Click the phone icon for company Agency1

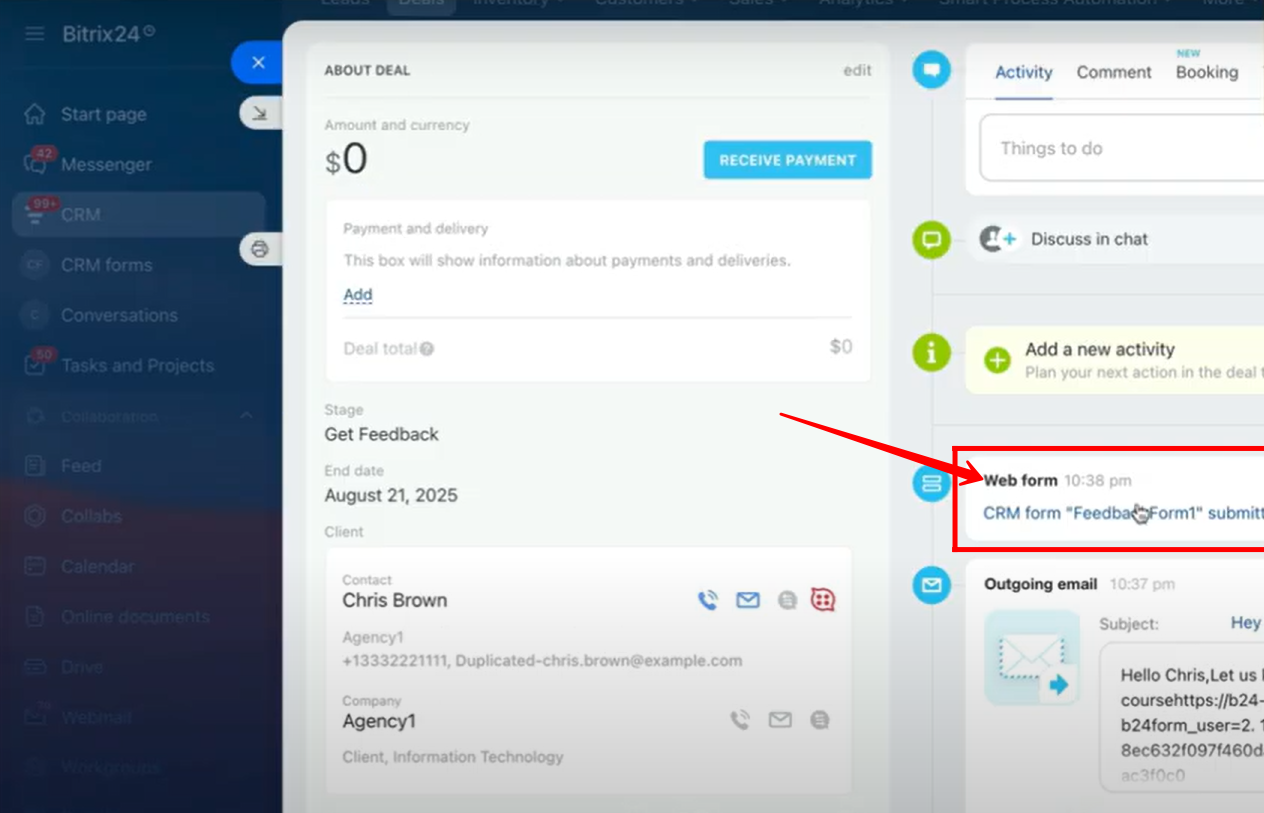click(740, 720)
